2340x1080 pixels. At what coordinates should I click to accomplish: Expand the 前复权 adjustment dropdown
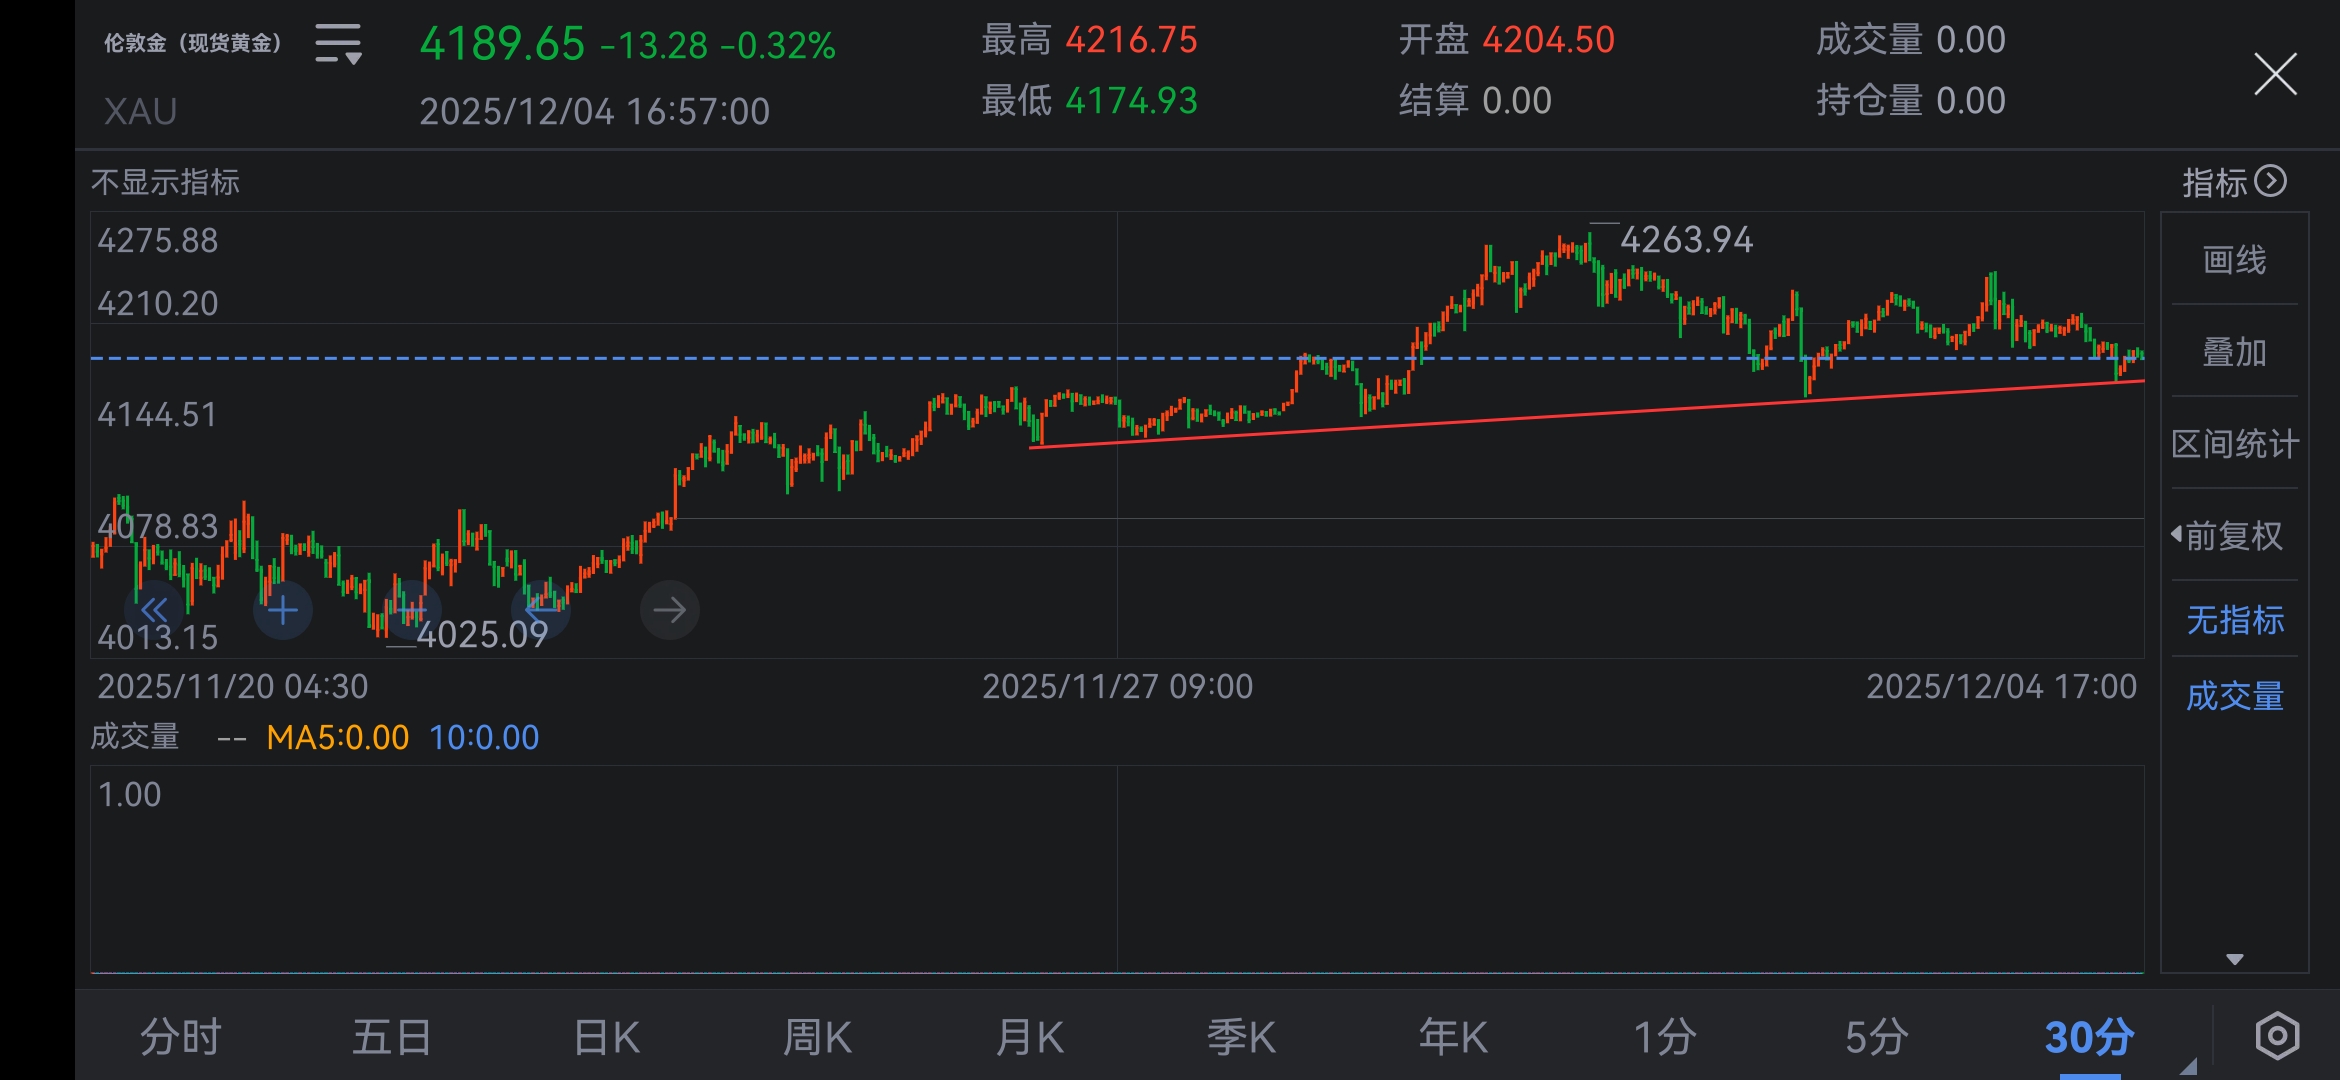click(x=2230, y=536)
